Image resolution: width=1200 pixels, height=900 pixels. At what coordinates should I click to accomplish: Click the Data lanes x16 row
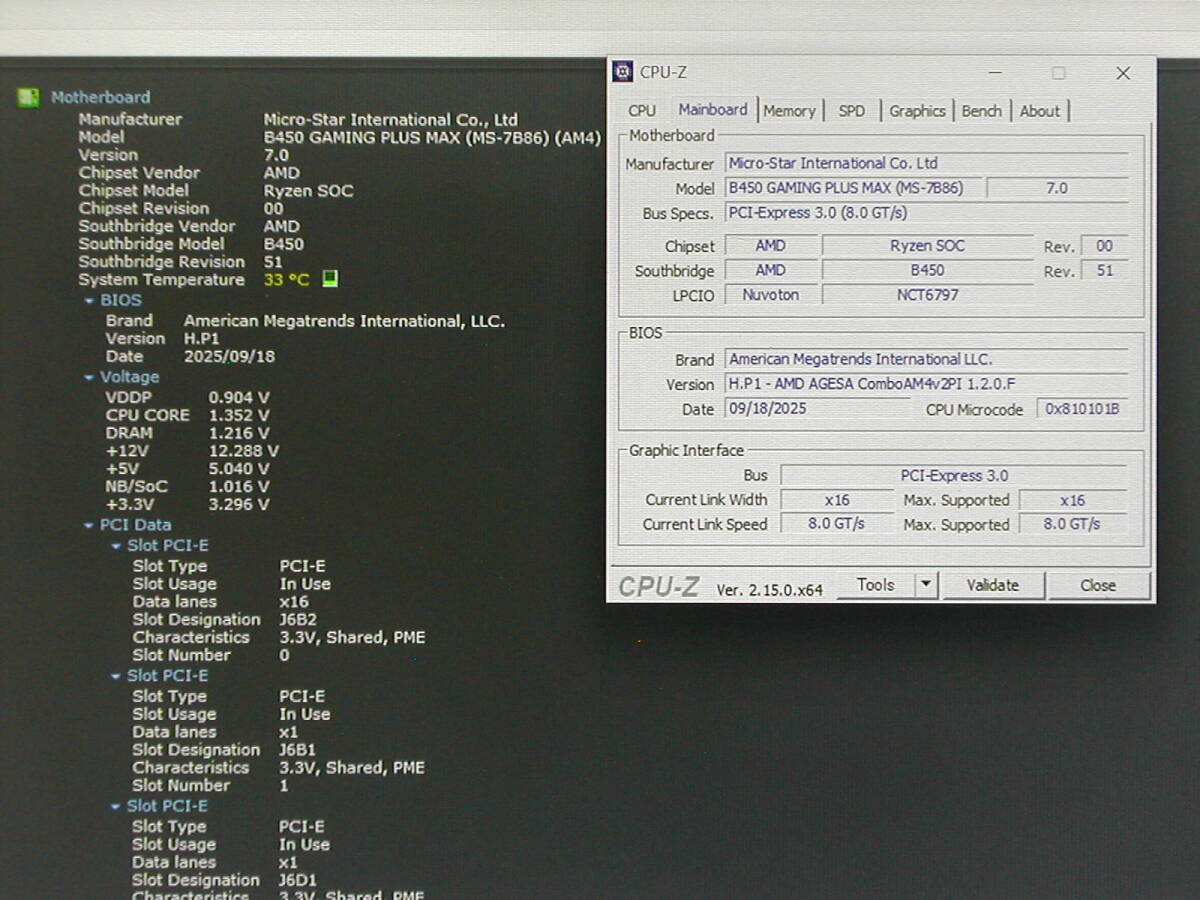click(220, 602)
